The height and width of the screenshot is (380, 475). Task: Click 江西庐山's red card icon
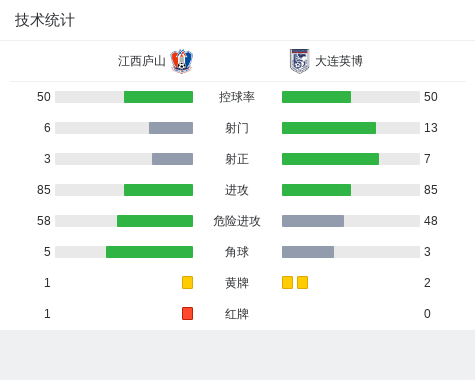[187, 314]
